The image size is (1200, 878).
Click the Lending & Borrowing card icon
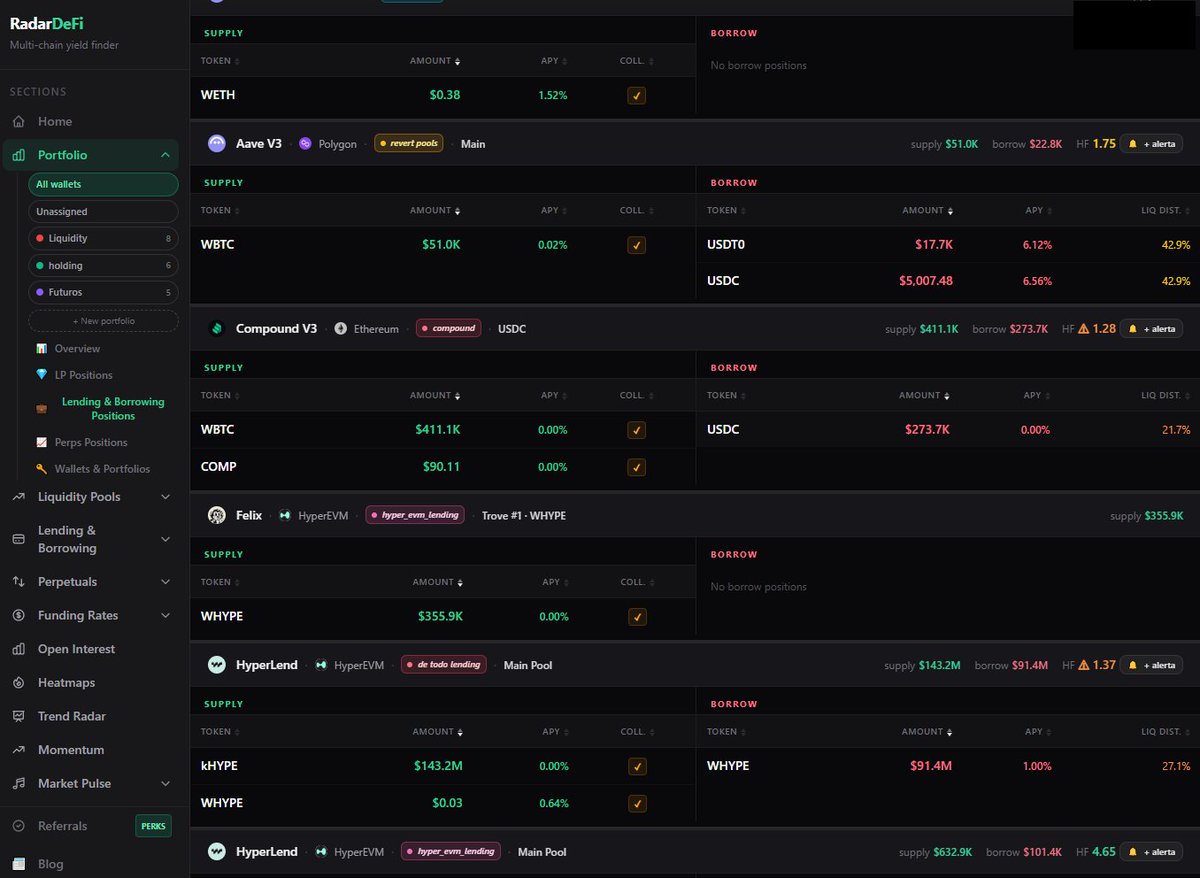tap(18, 539)
